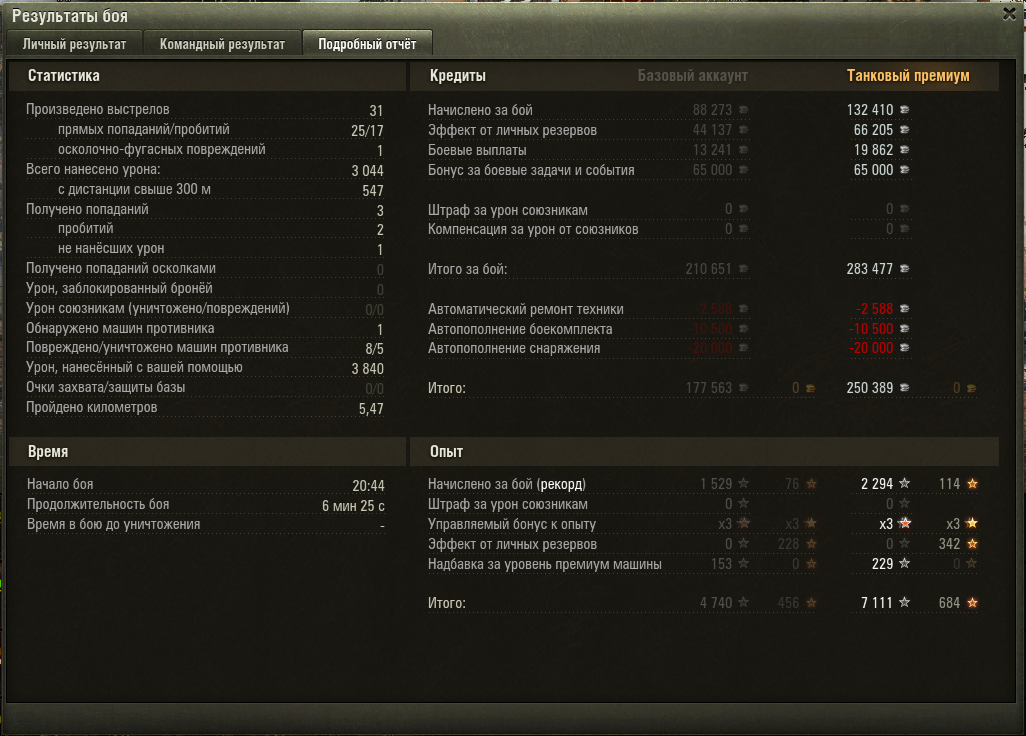Viewport: 1026px width, 736px height.
Task: Click the Управляемый бонус к опыту row label
Action: [x=512, y=525]
